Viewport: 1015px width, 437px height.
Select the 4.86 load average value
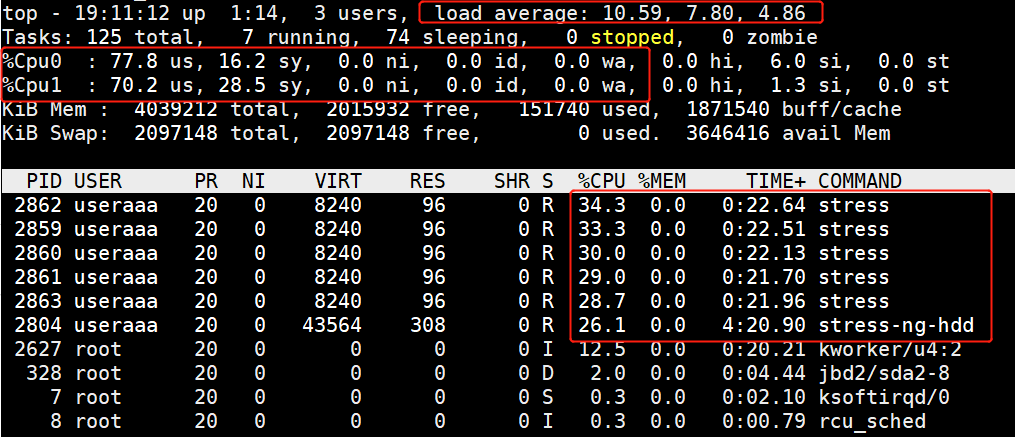point(782,12)
